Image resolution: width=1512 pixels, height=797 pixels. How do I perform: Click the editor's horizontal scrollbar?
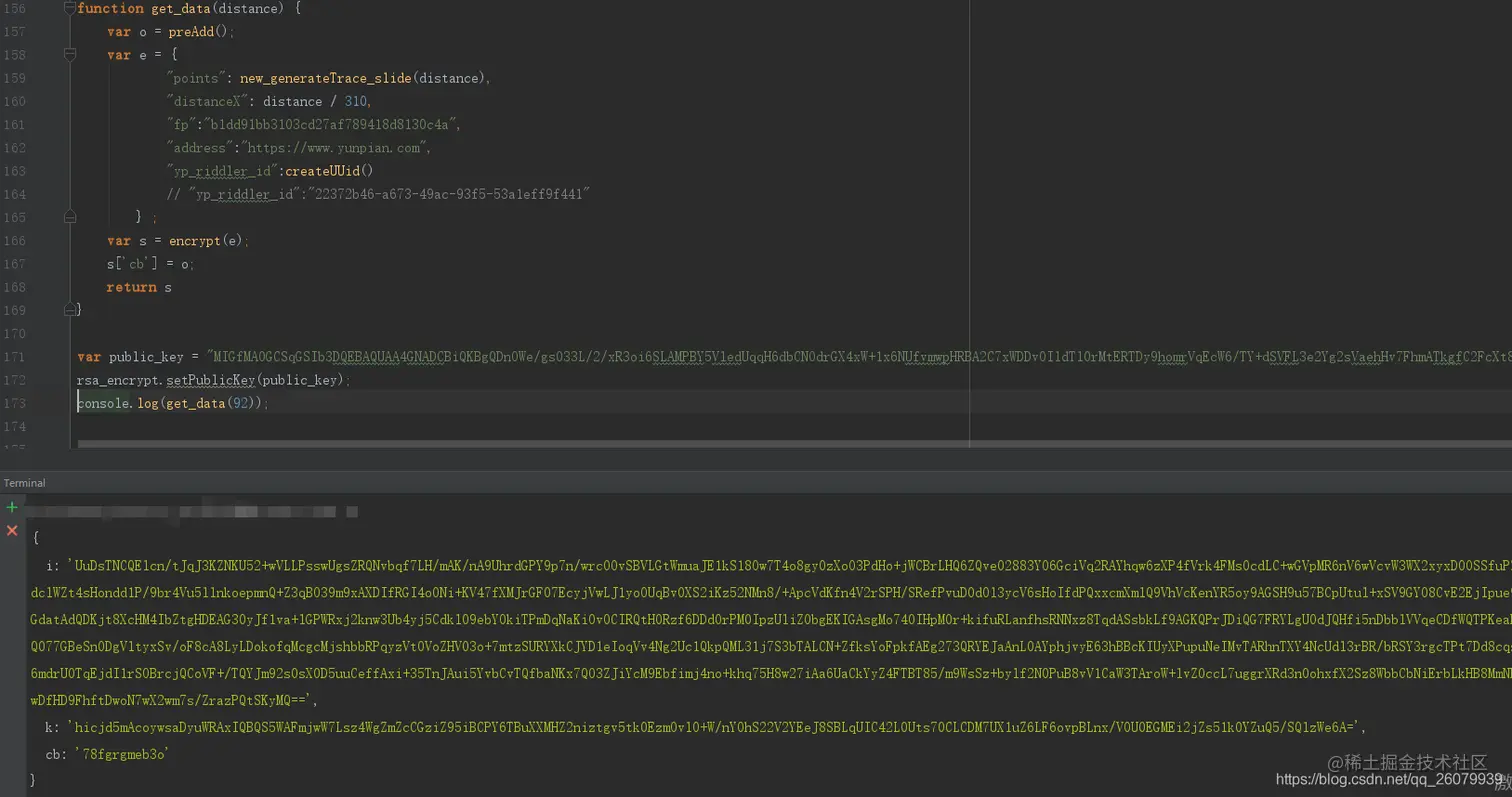tap(794, 444)
